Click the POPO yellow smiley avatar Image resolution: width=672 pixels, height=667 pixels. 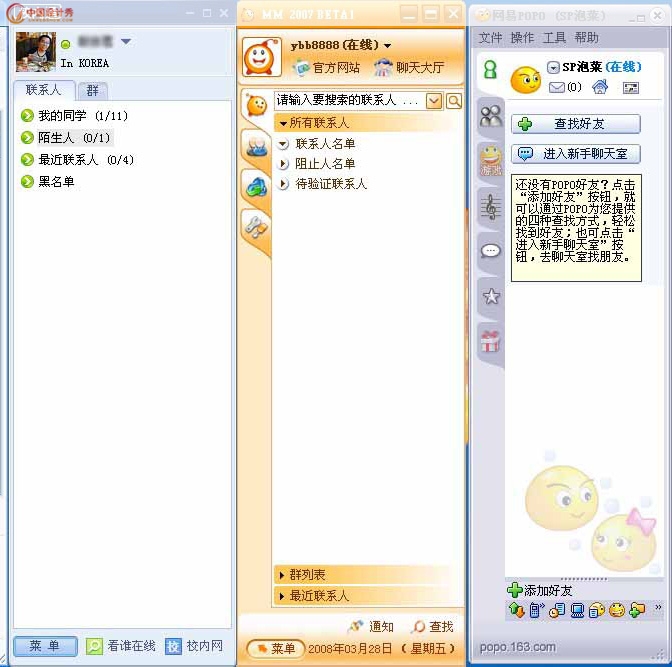[525, 80]
